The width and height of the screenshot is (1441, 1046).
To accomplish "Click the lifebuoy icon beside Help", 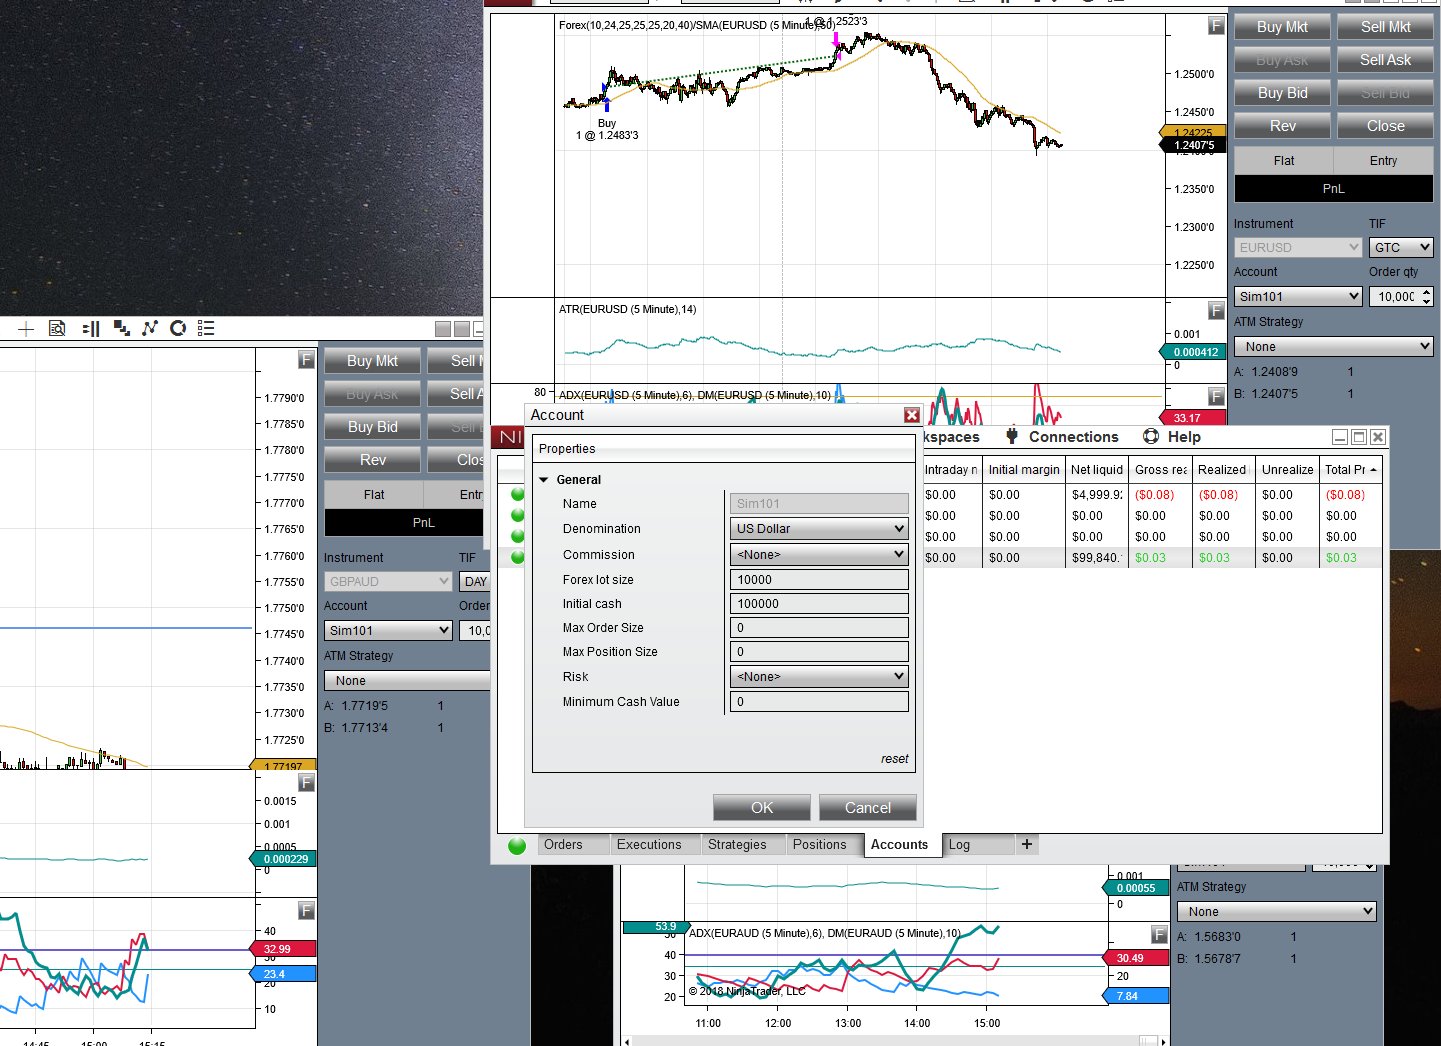I will pyautogui.click(x=1151, y=436).
